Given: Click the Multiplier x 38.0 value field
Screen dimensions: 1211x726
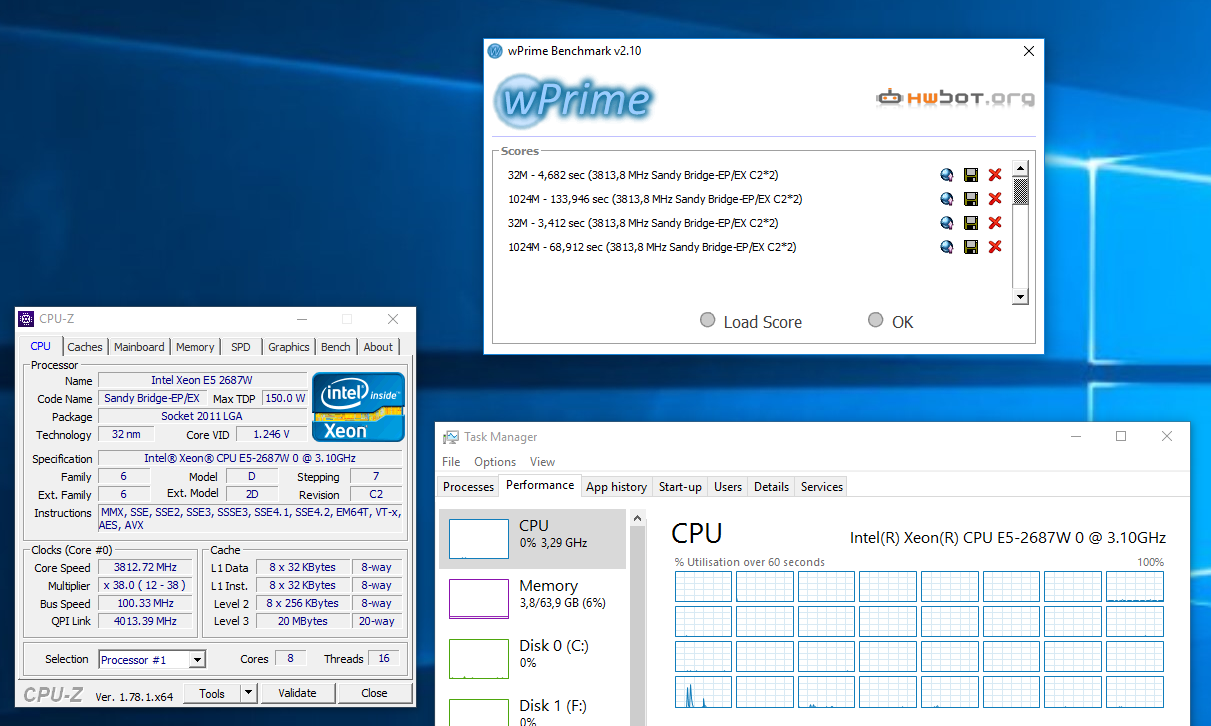Looking at the screenshot, I should click(x=146, y=585).
